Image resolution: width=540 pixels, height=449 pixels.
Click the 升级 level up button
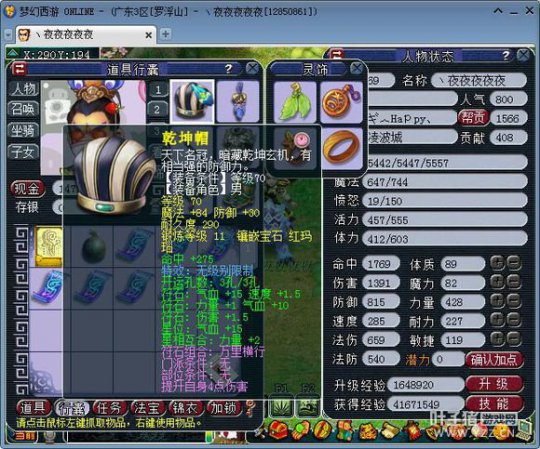(x=494, y=384)
